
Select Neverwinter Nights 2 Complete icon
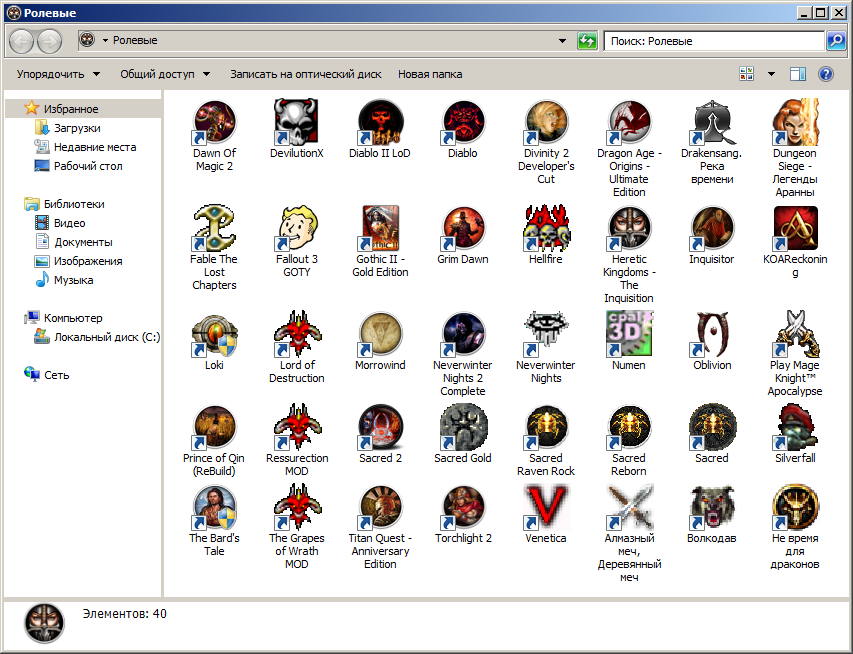462,334
